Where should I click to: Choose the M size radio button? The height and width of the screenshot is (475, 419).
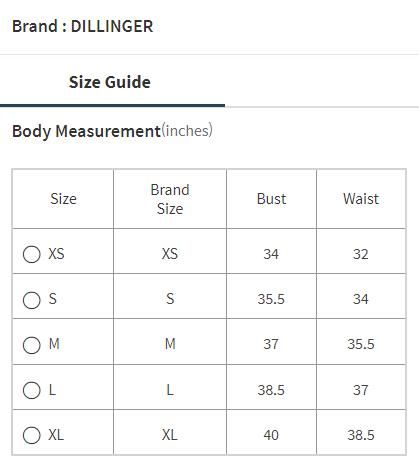point(32,345)
